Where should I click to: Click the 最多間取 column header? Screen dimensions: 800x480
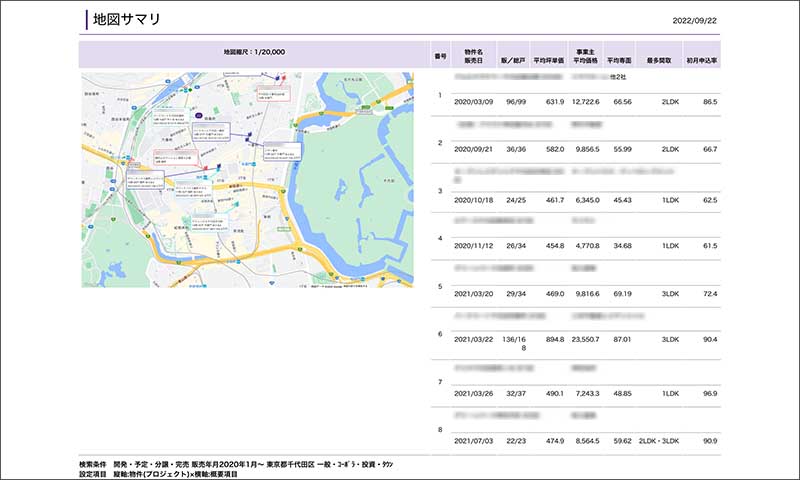point(659,60)
